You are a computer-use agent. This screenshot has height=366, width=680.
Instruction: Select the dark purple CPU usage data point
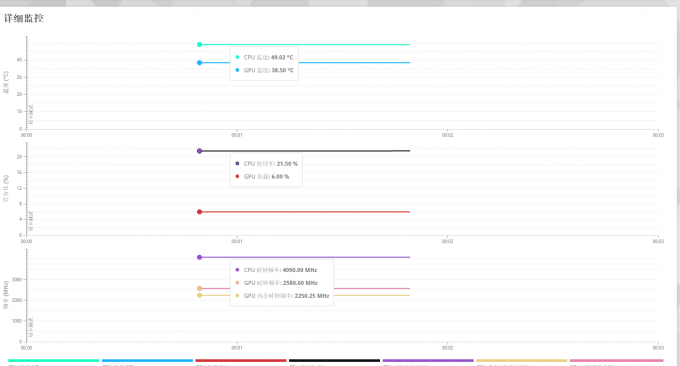tap(199, 151)
